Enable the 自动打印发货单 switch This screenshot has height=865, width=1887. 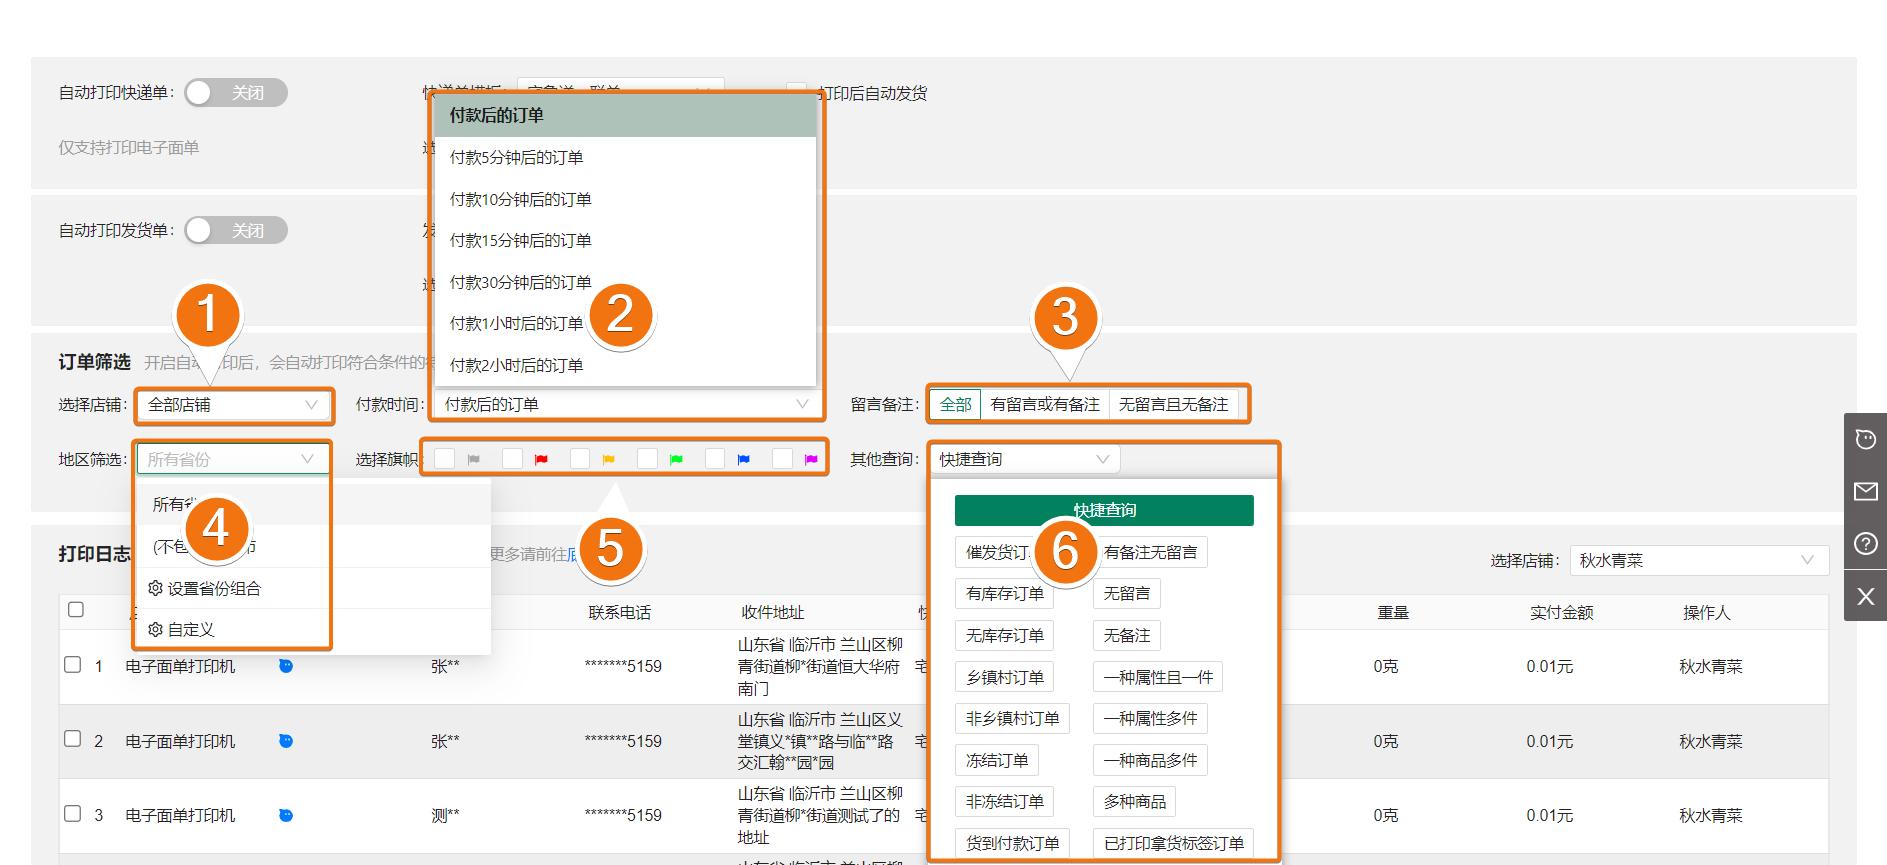(x=236, y=231)
